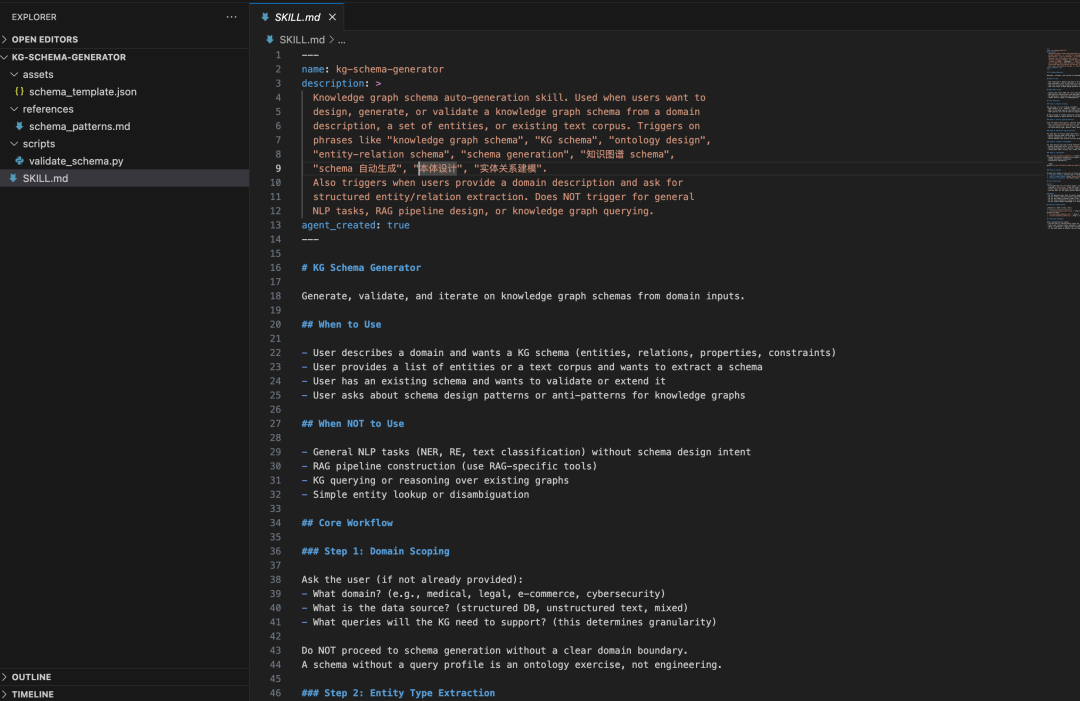Viewport: 1080px width, 701px height.
Task: Click 'name' key on line 2
Action: click(313, 69)
